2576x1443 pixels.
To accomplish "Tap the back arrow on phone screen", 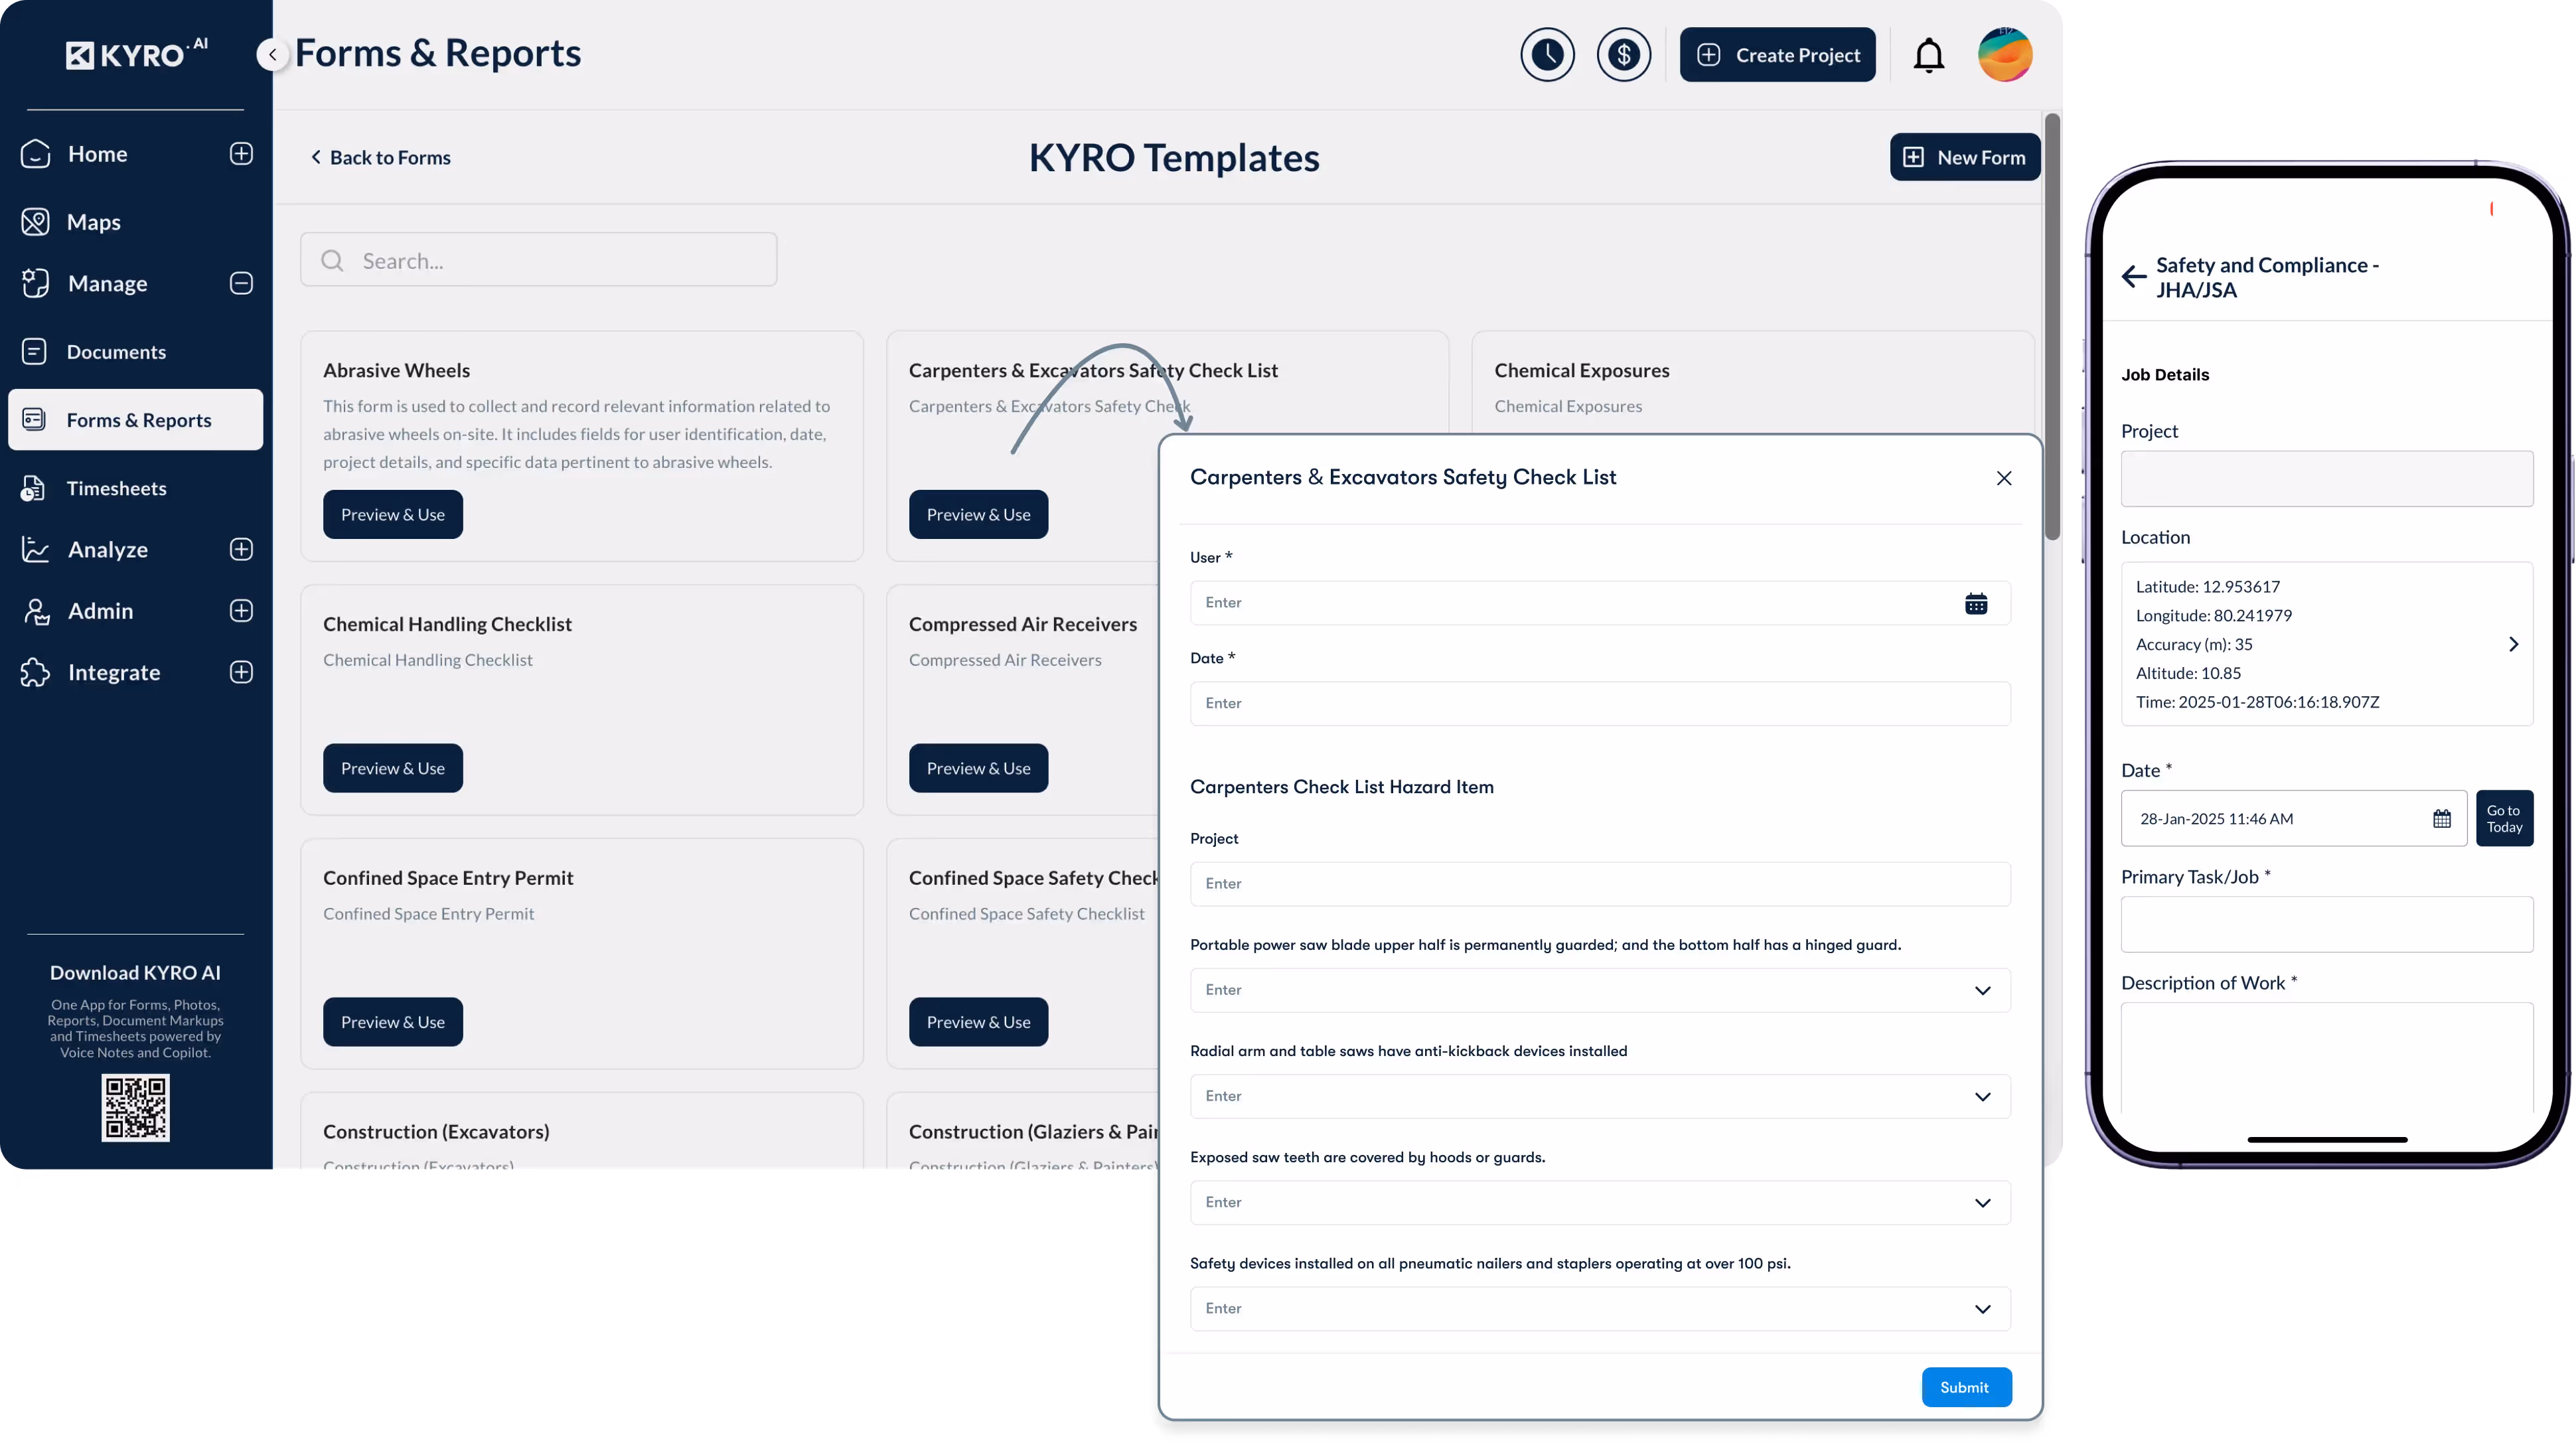I will [x=2133, y=277].
